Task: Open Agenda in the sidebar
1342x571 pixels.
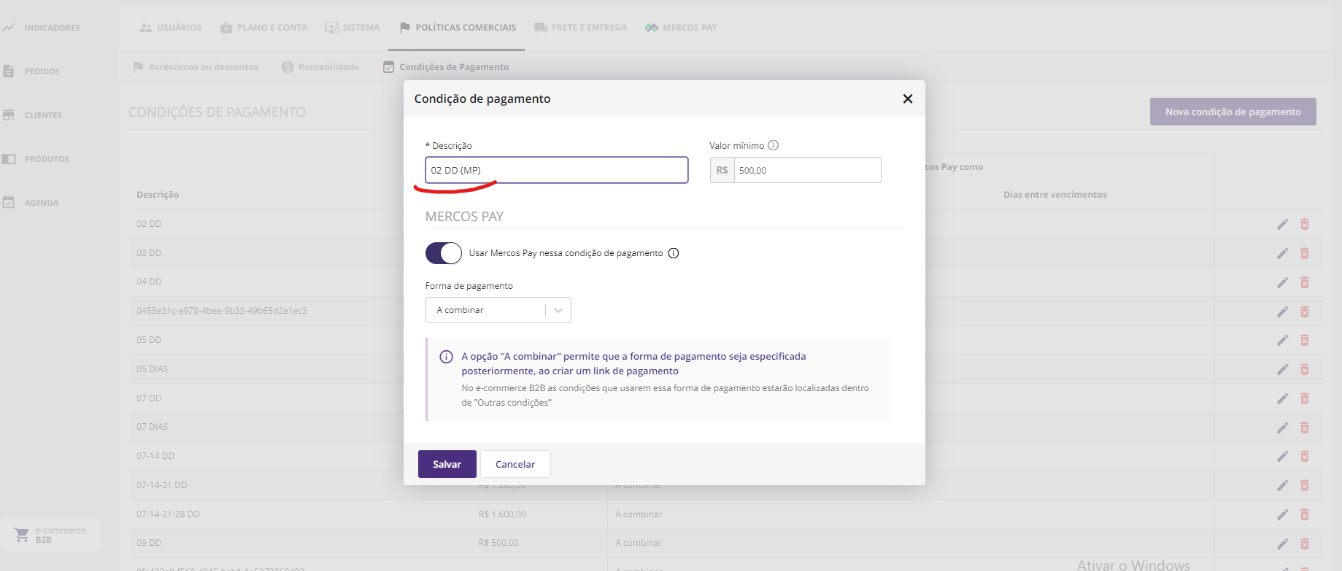Action: [31, 203]
